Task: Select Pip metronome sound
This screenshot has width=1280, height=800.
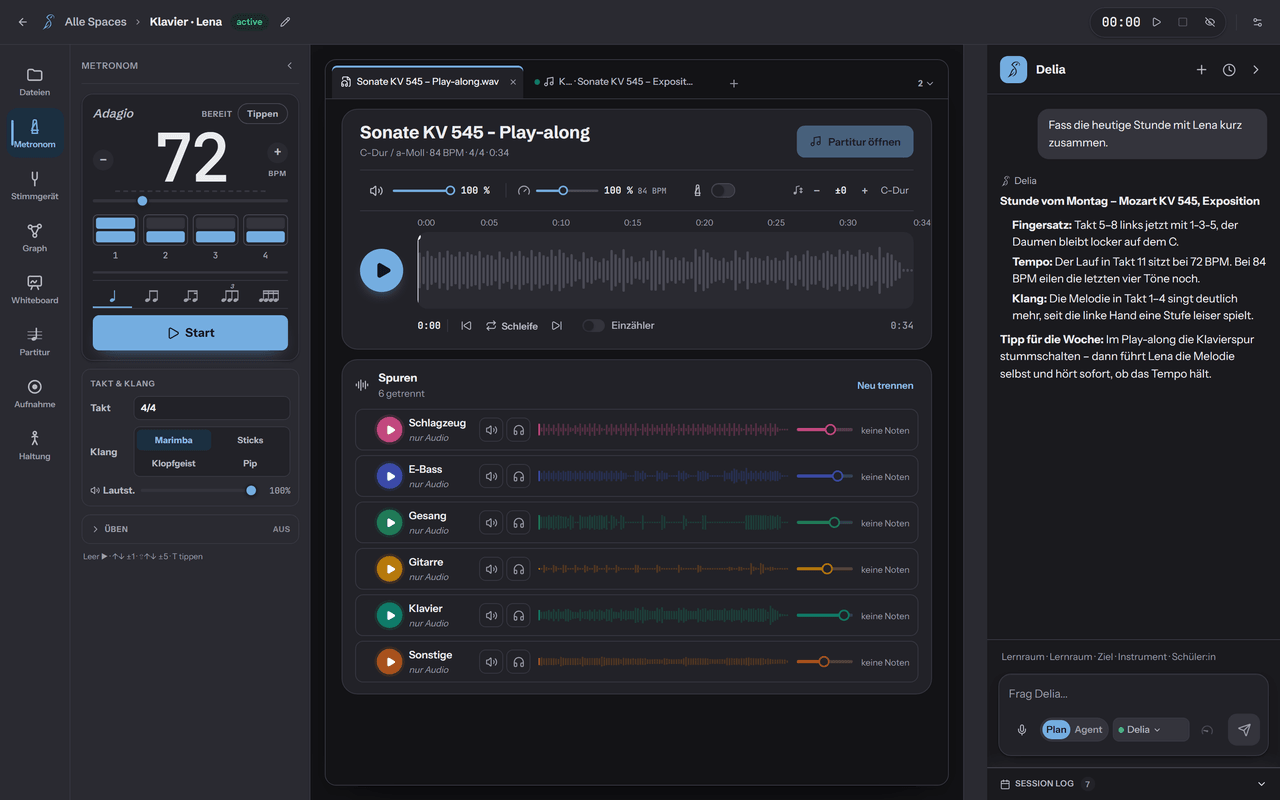Action: pos(250,463)
